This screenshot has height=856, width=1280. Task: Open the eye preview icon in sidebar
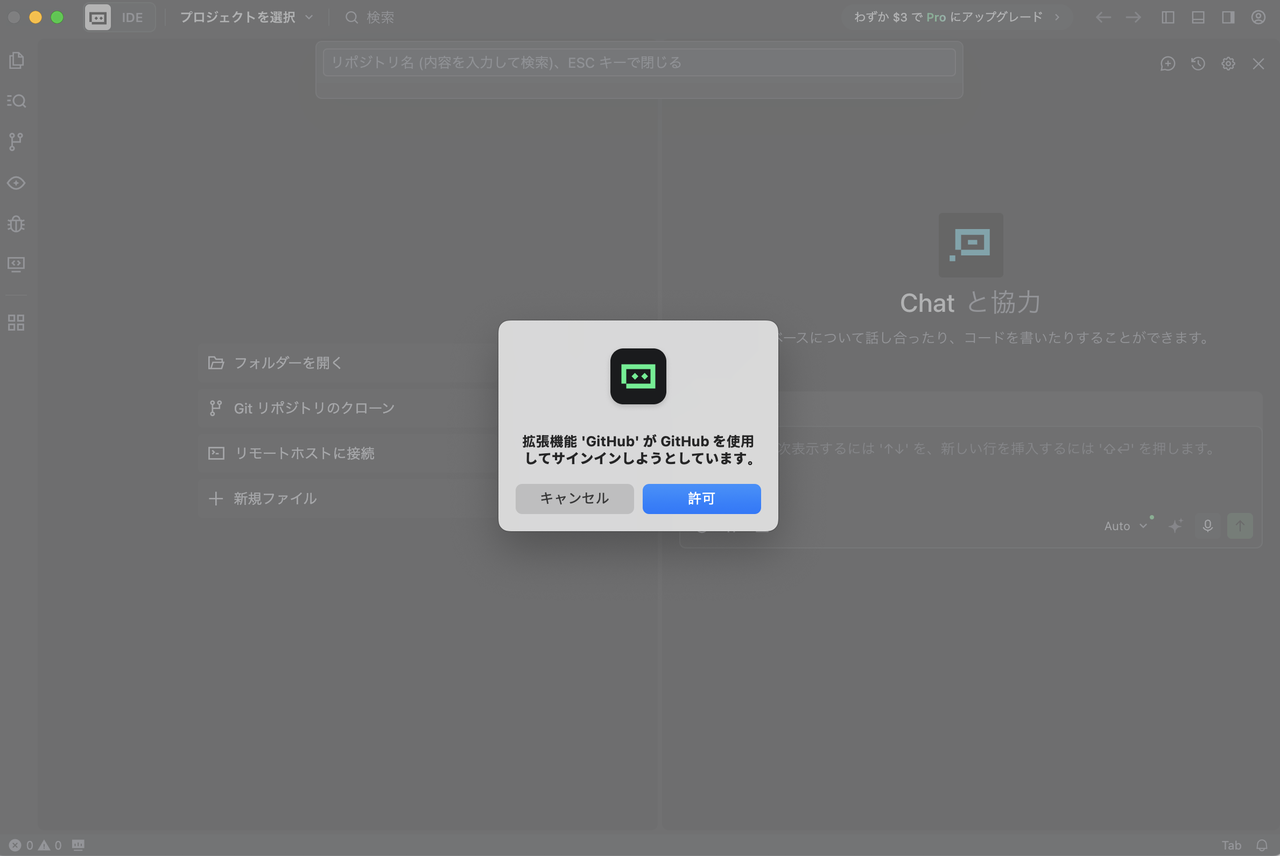pos(16,183)
